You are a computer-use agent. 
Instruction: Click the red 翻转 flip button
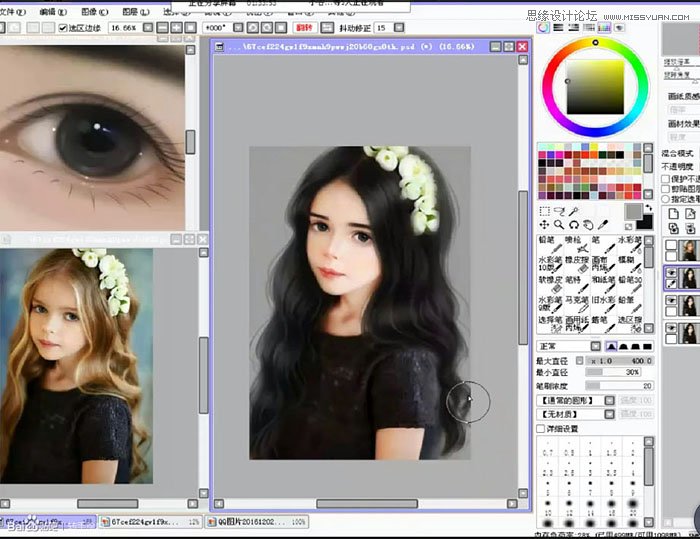click(304, 28)
